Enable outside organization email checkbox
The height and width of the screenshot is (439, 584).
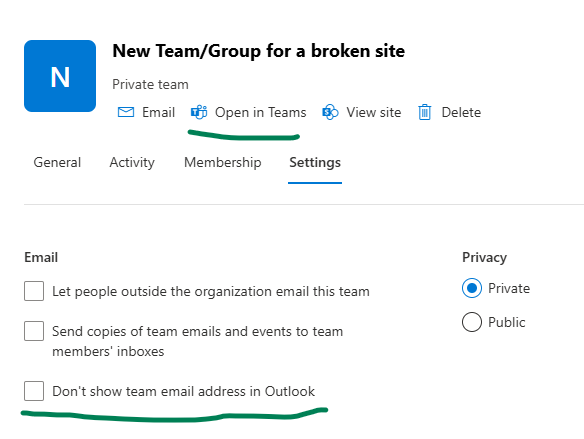(34, 291)
